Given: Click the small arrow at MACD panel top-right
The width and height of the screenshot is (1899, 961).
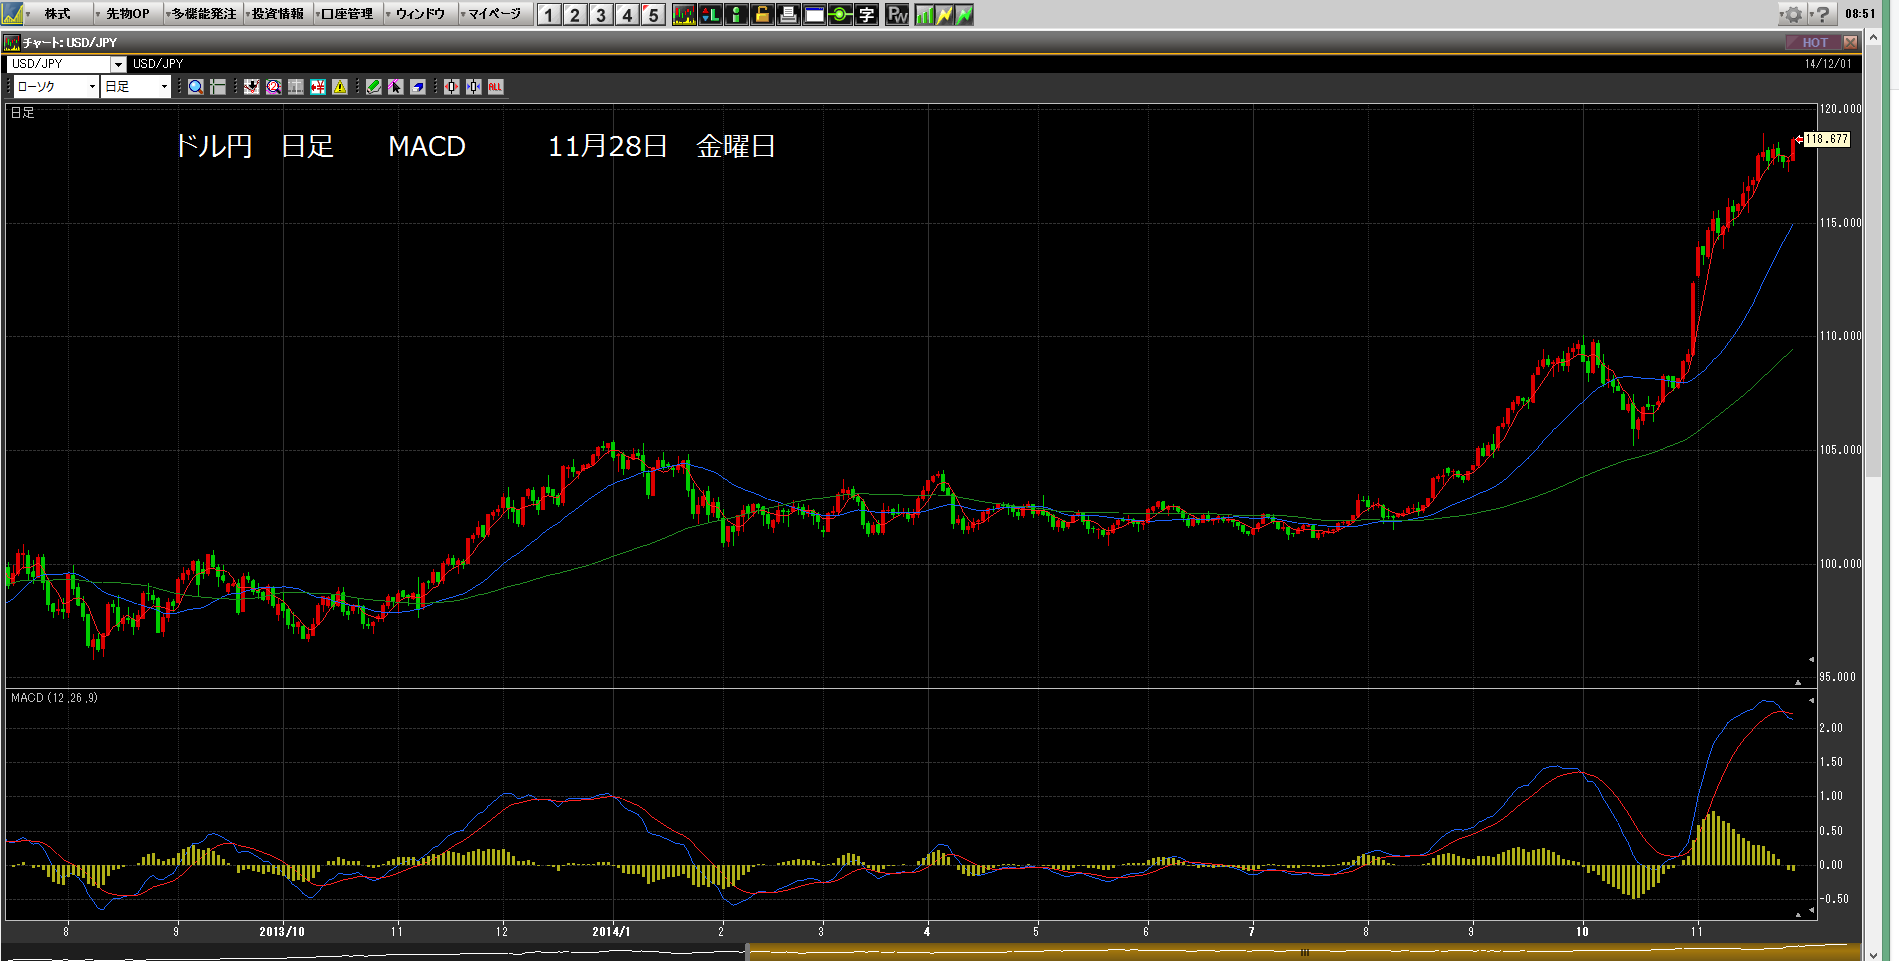Looking at the screenshot, I should pyautogui.click(x=1811, y=700).
